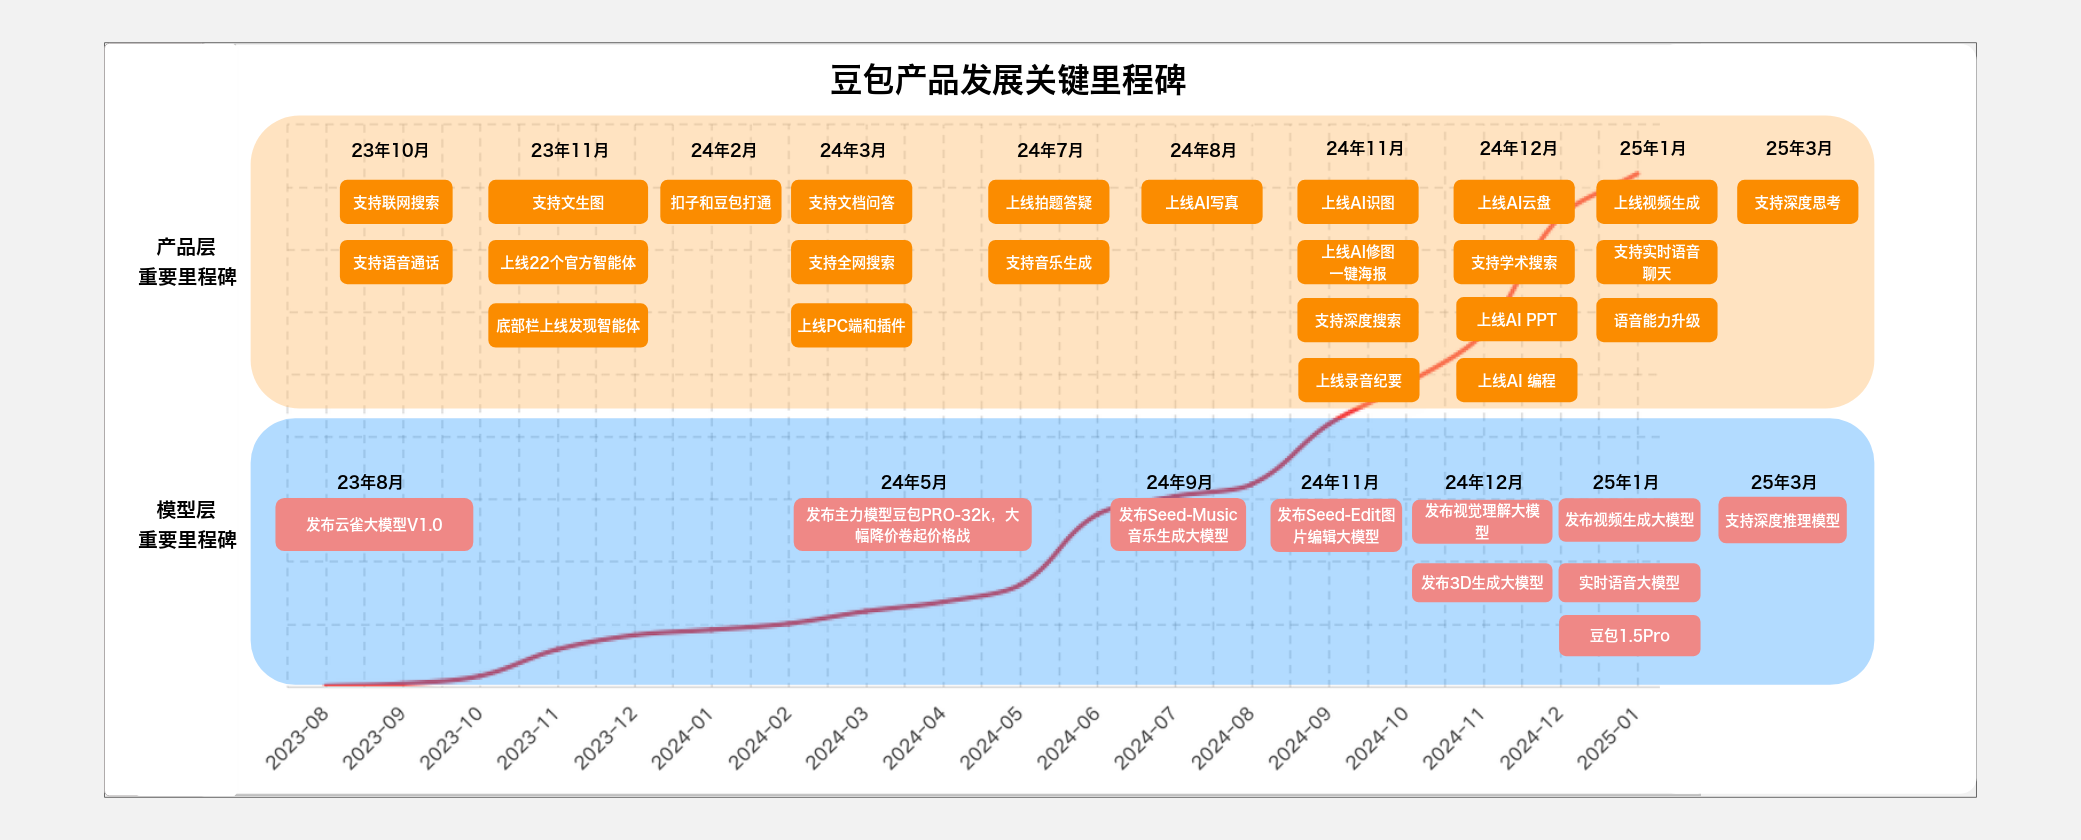Click the 支持实时语音聊天 box

[x=1657, y=262]
